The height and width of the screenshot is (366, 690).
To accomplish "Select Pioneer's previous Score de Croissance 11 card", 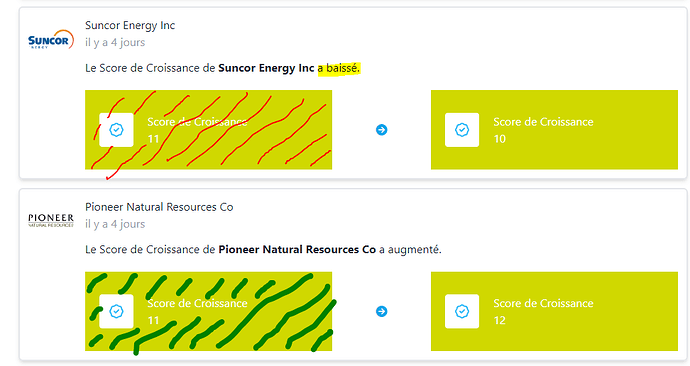I will coord(209,311).
